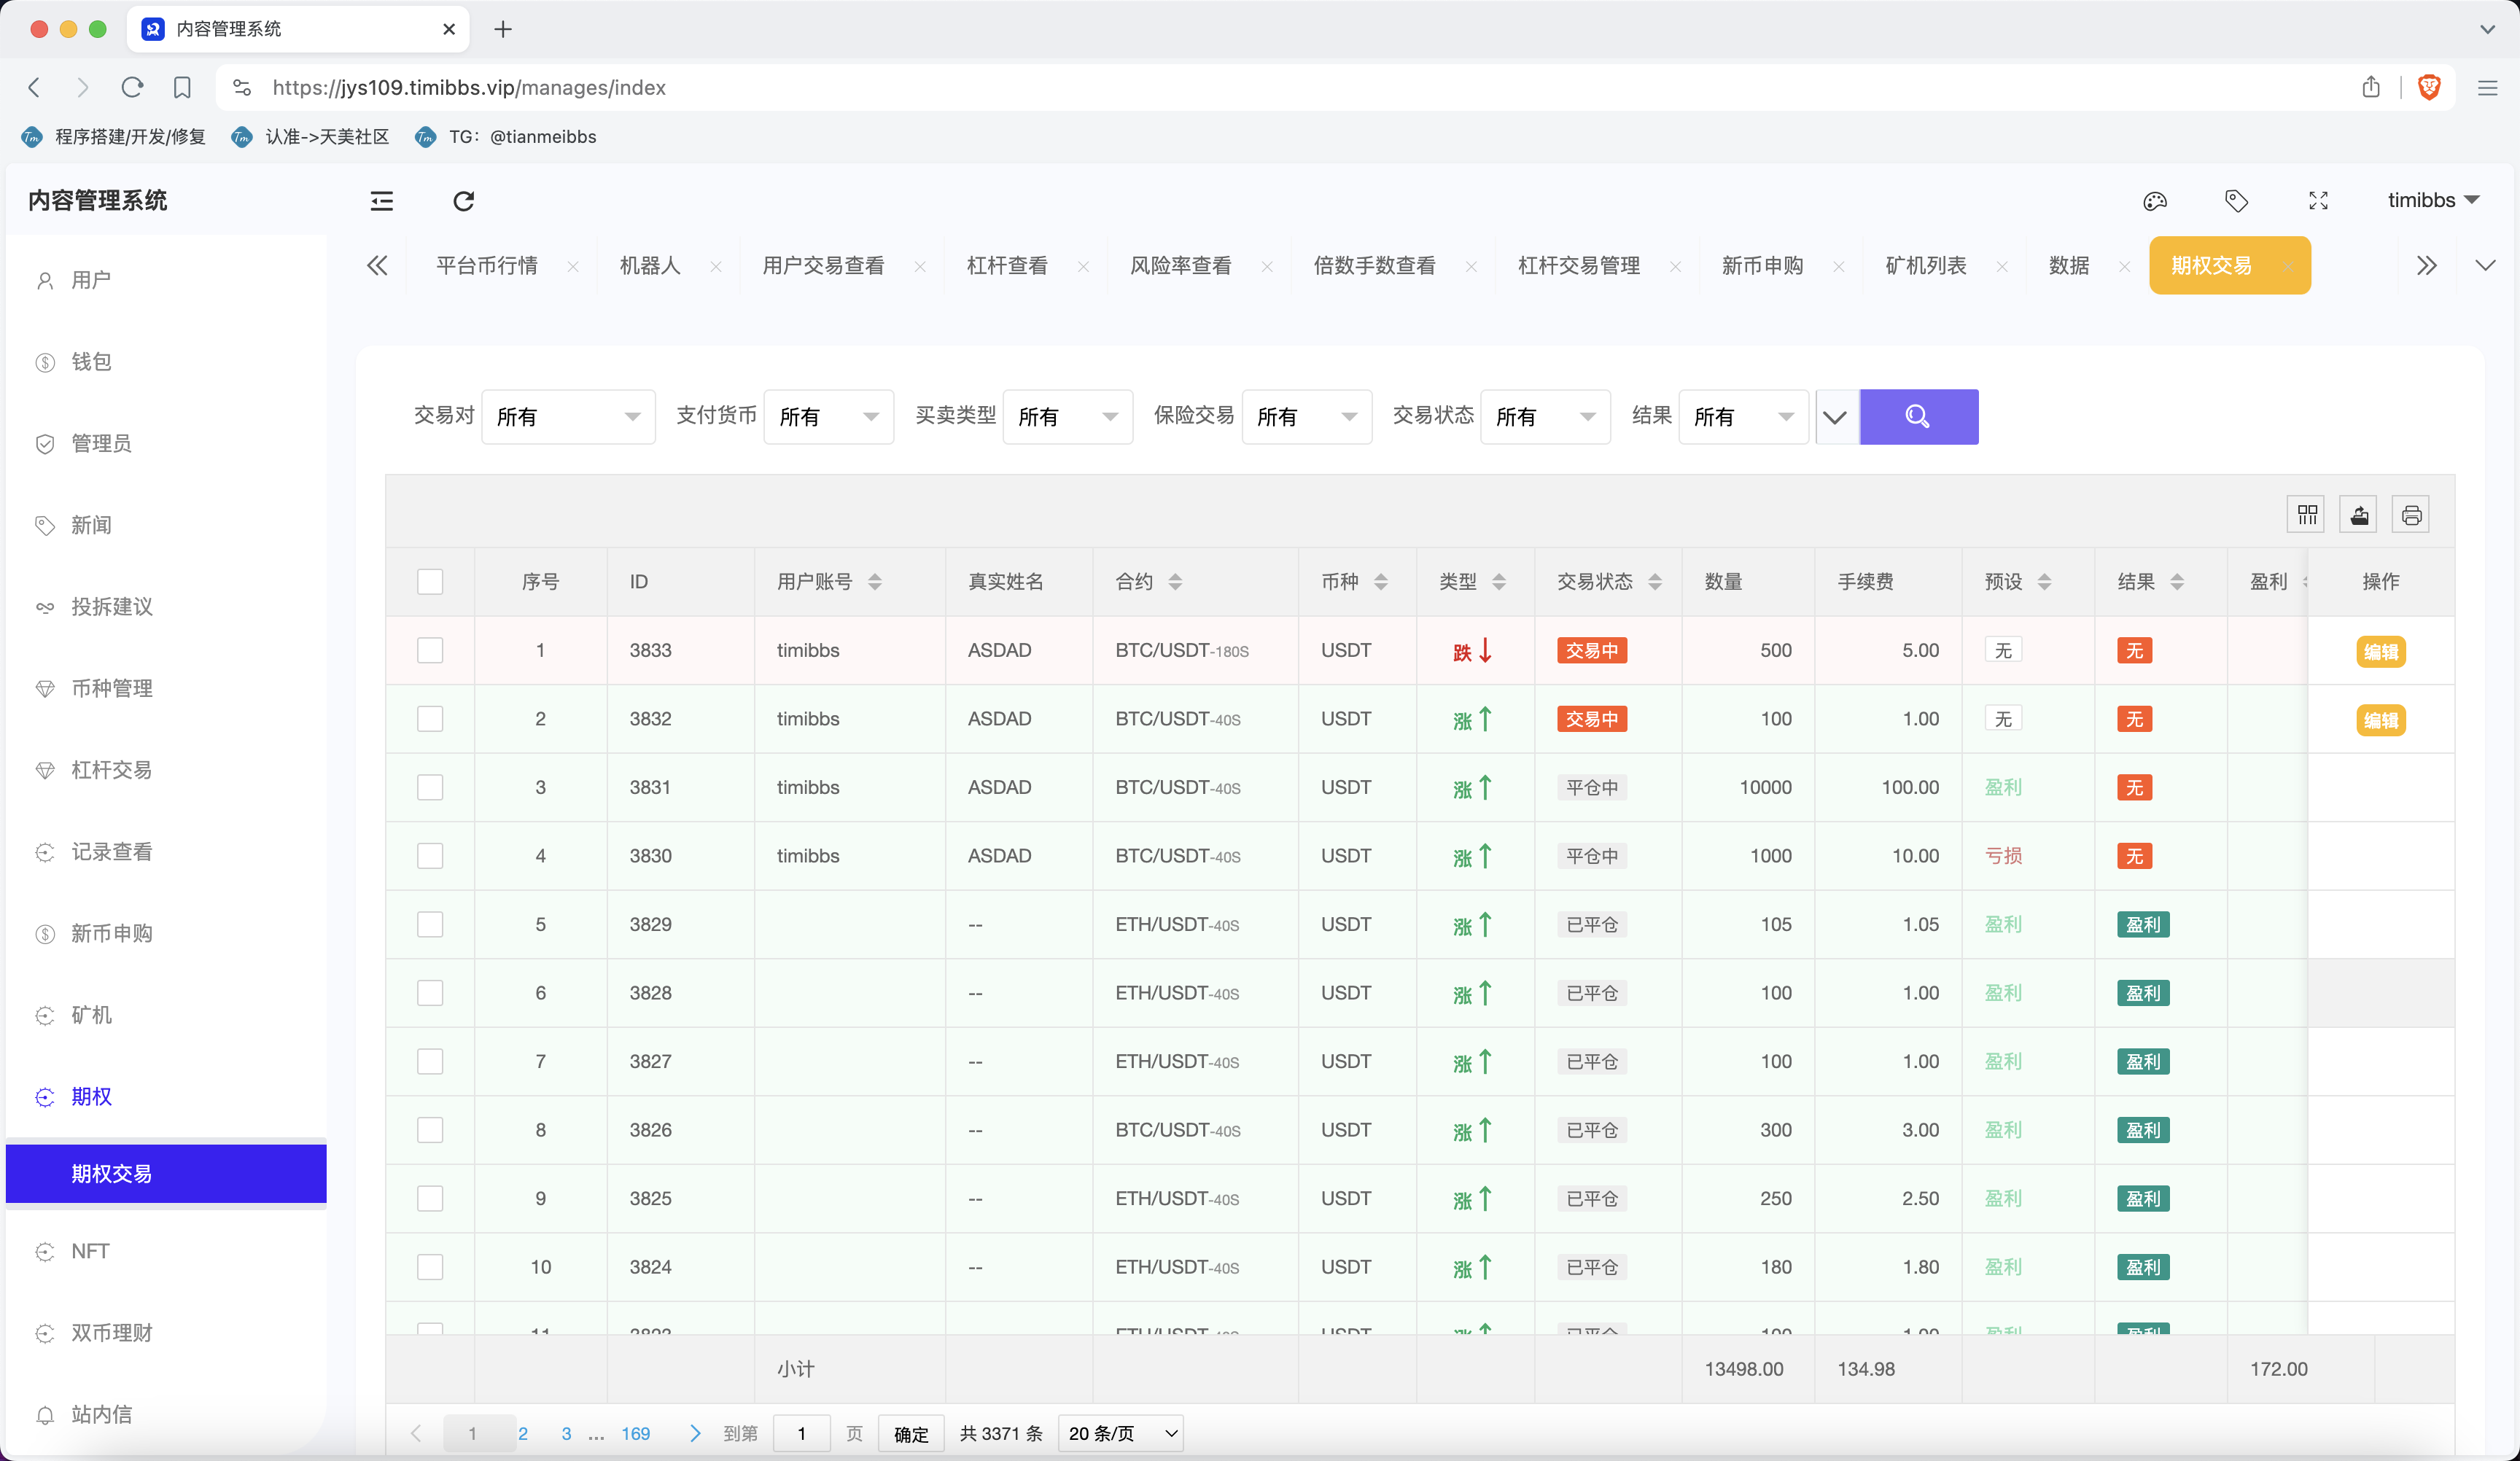2520x1461 pixels.
Task: Click the refresh icon in admin header
Action: pyautogui.click(x=463, y=201)
